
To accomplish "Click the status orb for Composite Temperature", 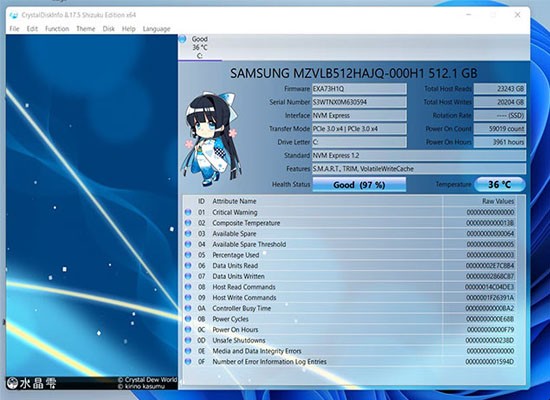I will pos(188,223).
